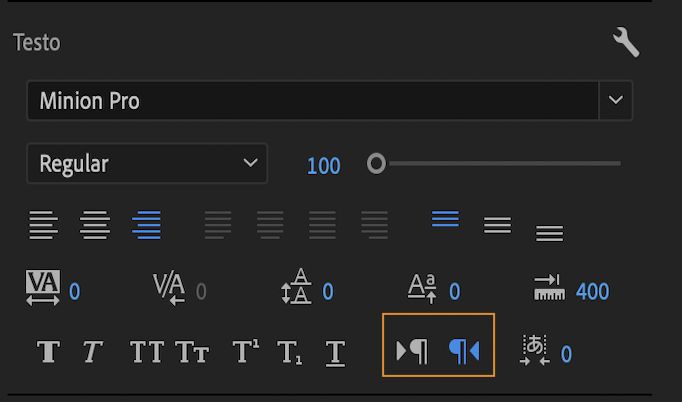This screenshot has width=682, height=402.
Task: Enable All Caps text style
Action: pyautogui.click(x=147, y=352)
